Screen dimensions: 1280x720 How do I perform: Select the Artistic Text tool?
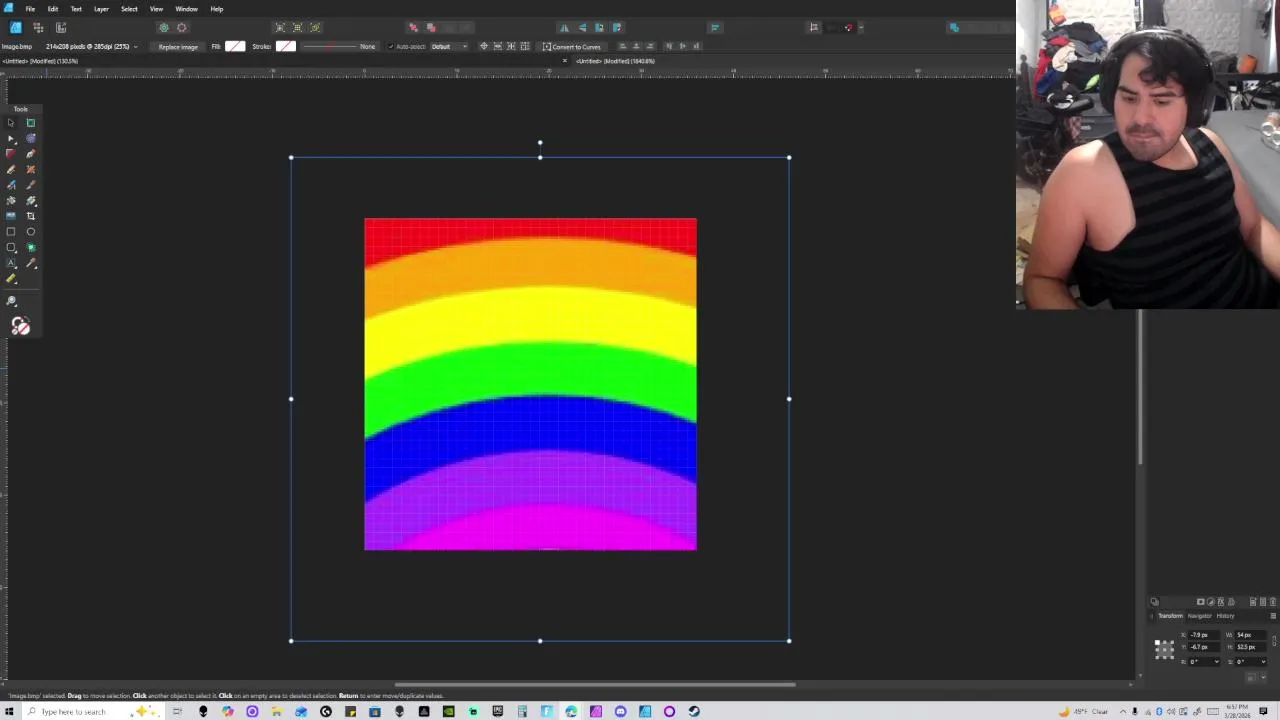tap(11, 263)
